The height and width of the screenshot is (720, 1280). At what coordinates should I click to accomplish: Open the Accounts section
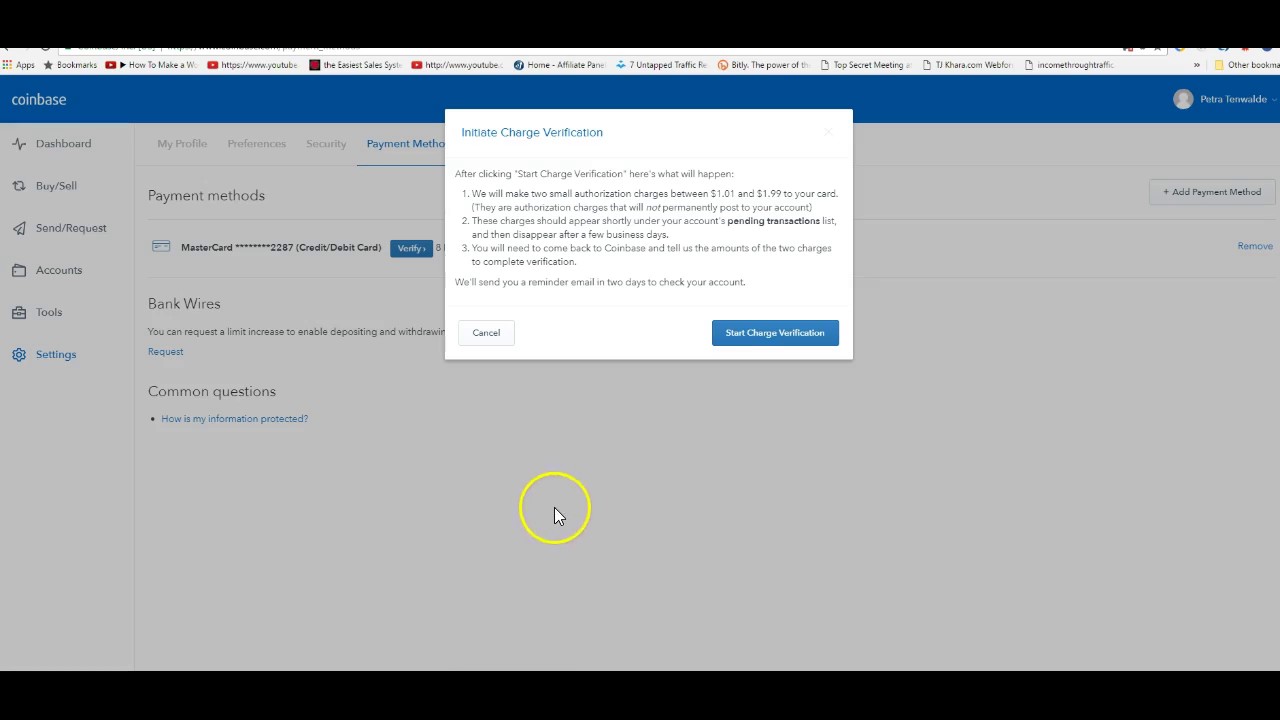59,270
